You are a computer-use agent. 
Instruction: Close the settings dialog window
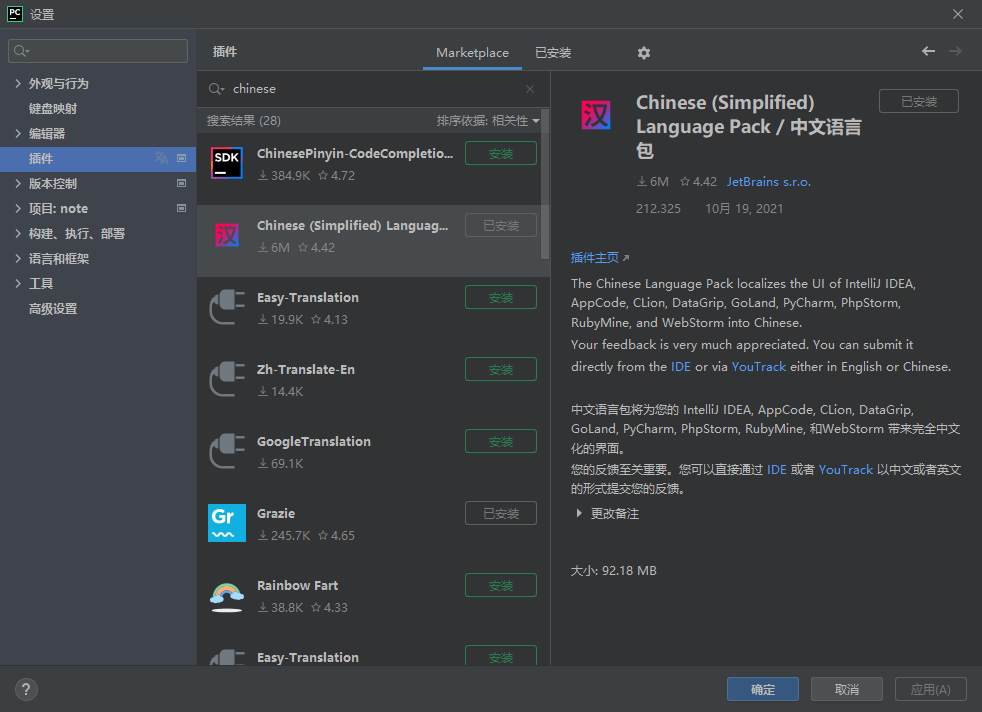(958, 14)
